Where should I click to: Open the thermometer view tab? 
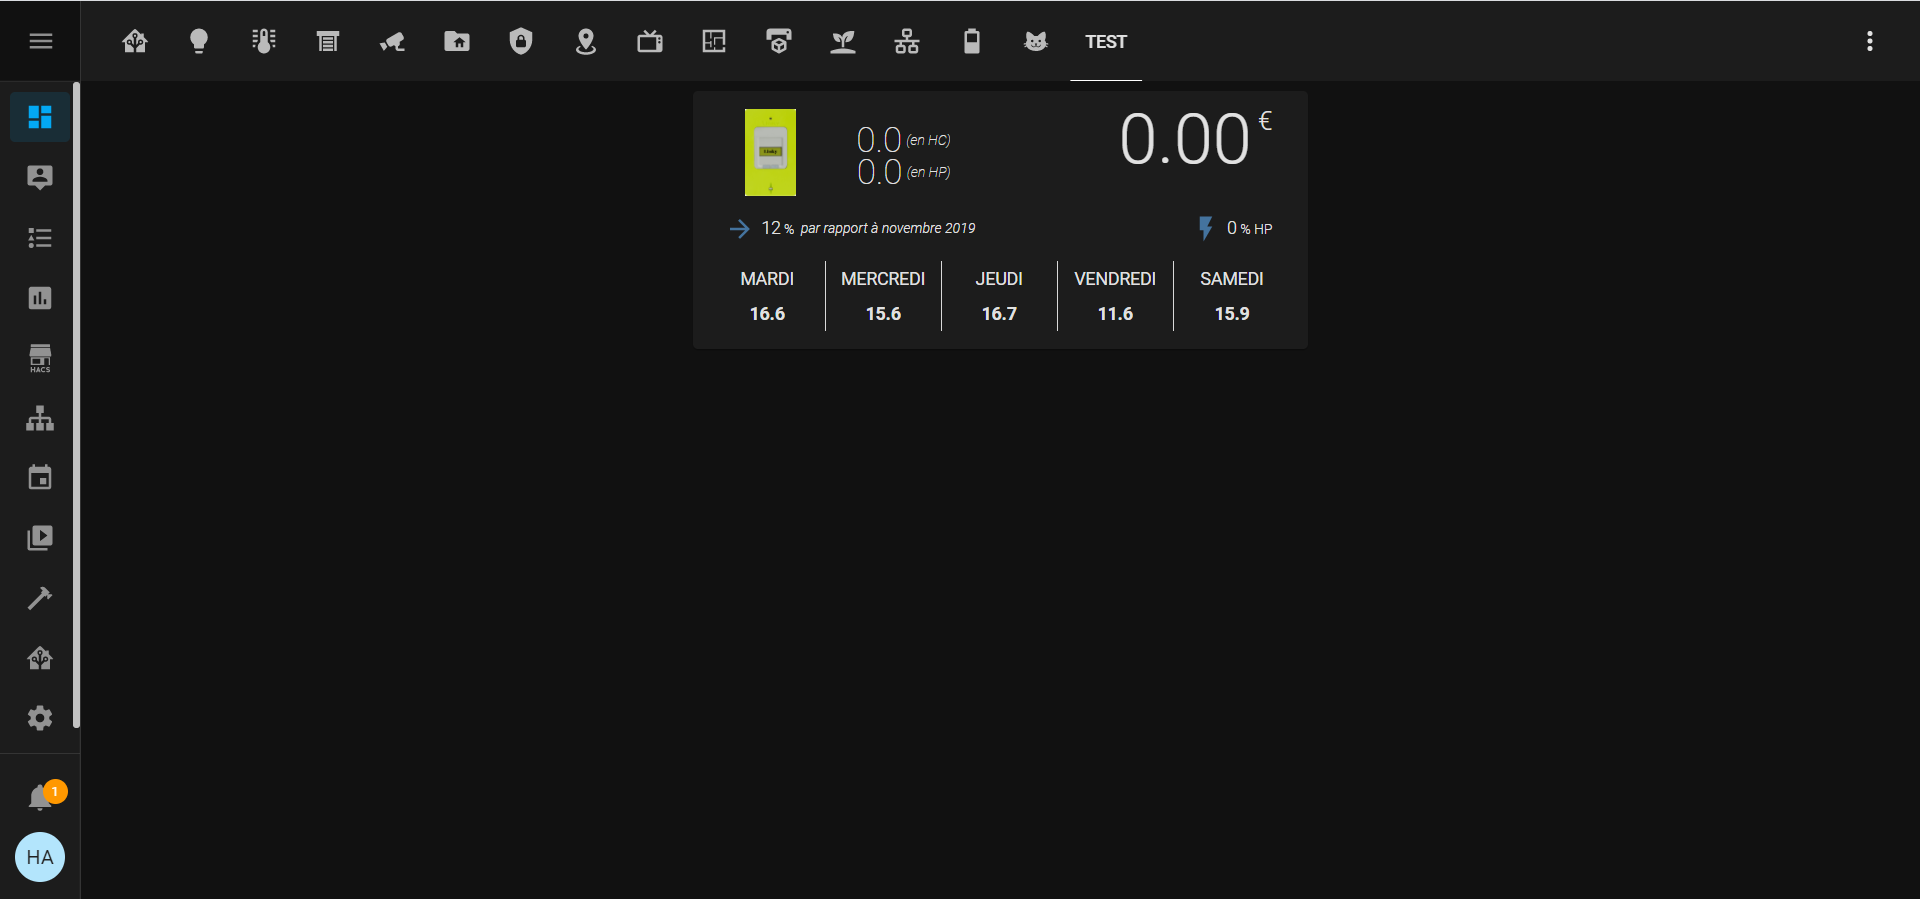264,41
